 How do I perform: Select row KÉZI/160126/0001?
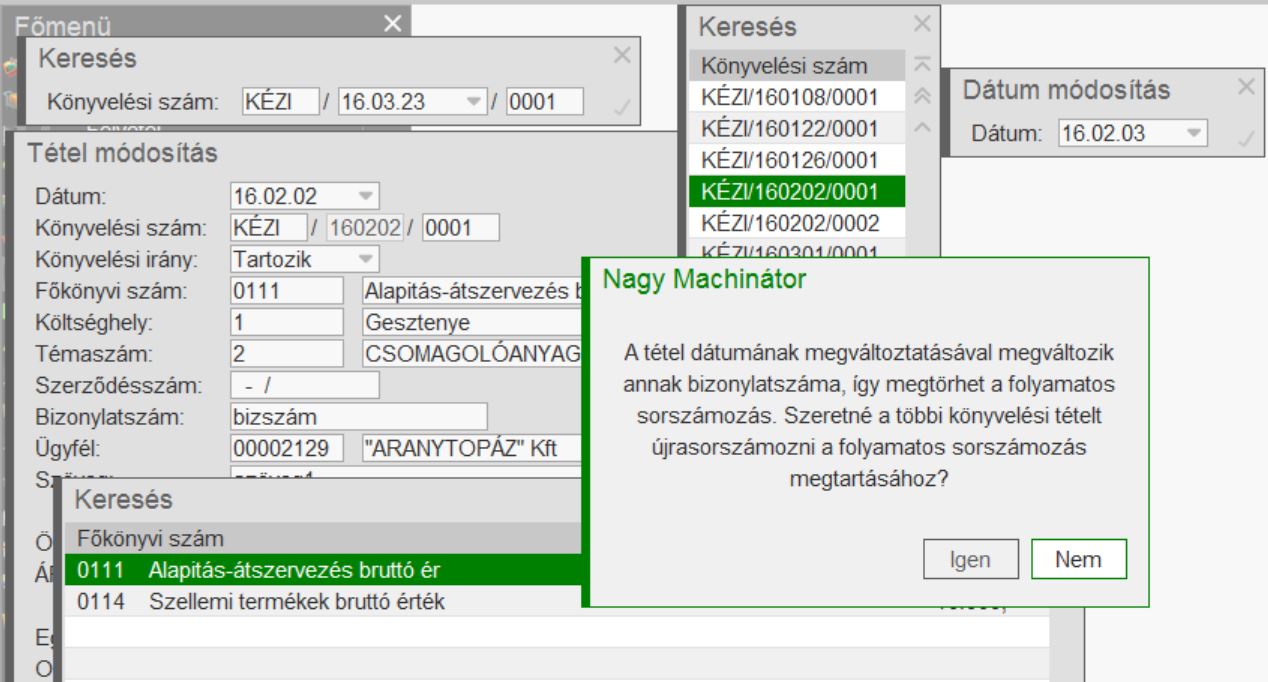[797, 160]
